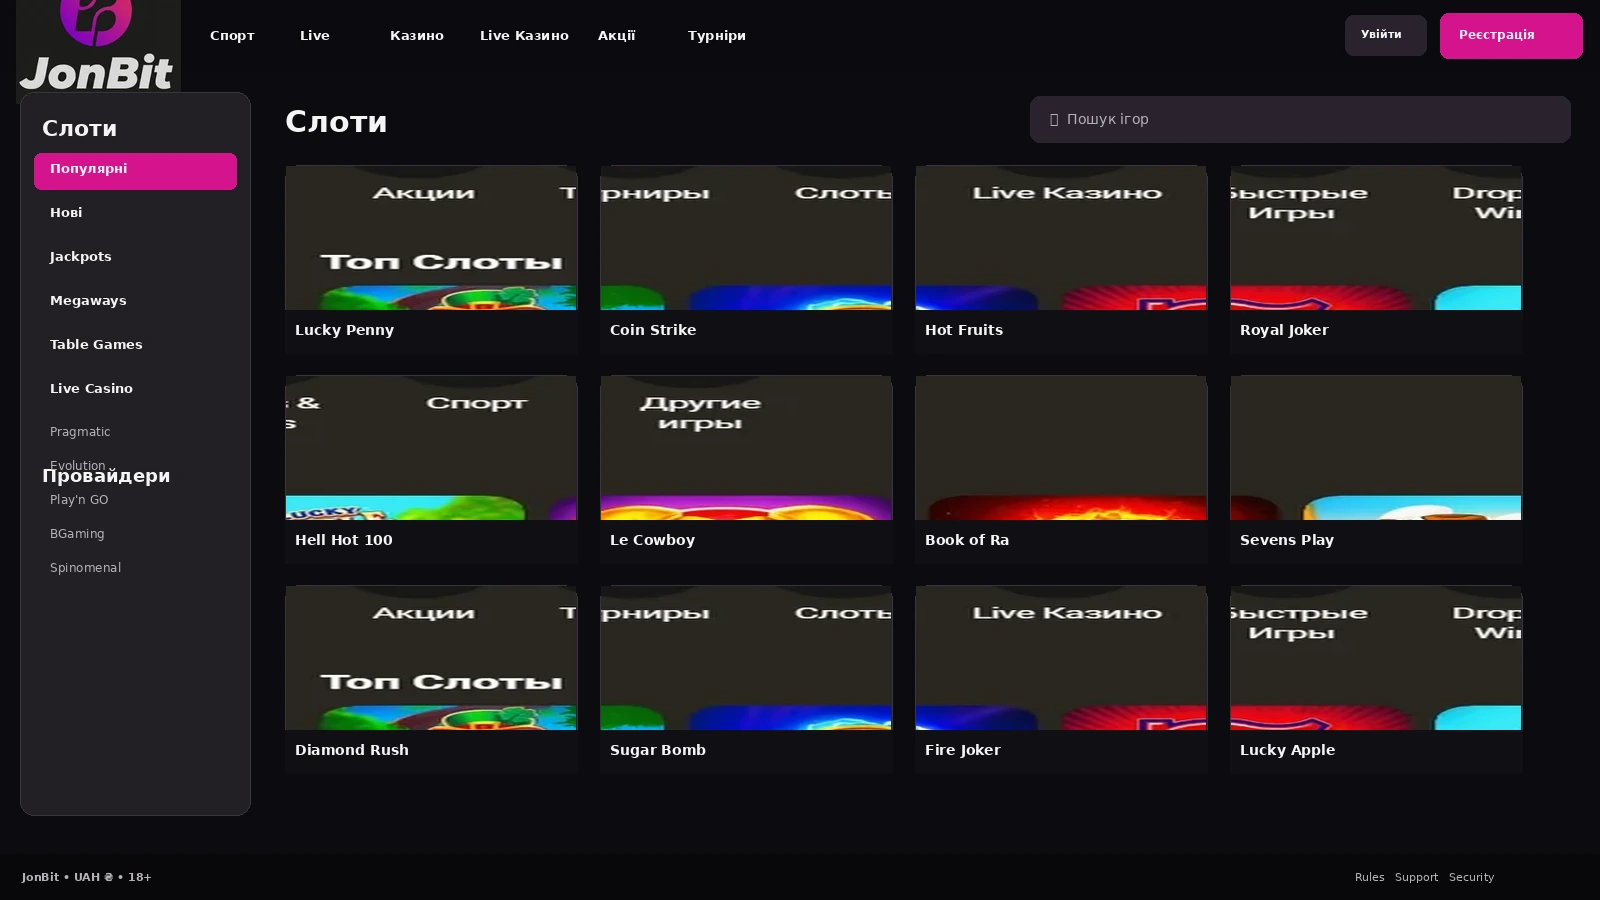
Task: Open the Security footer link
Action: [1471, 877]
